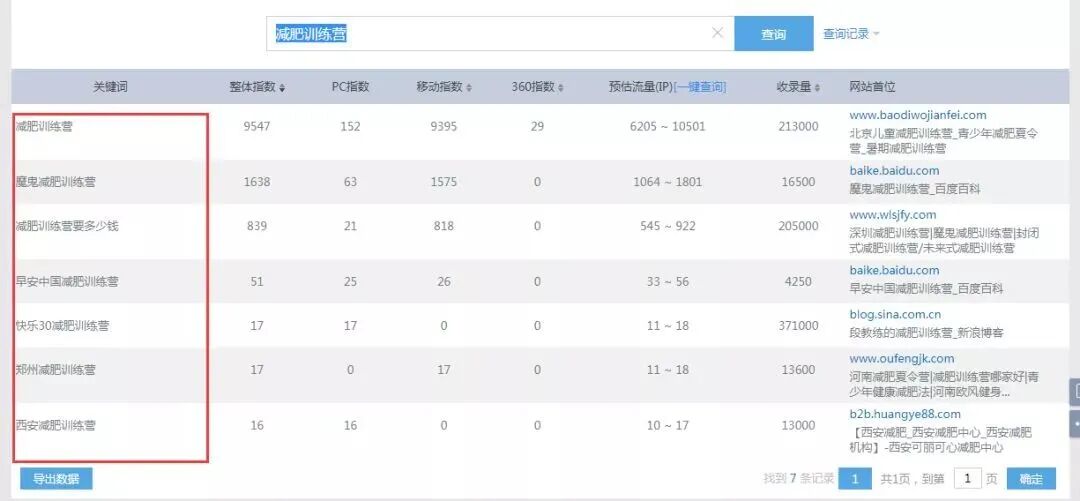The image size is (1080, 501).
Task: Click PC index value 63
Action: click(x=351, y=182)
